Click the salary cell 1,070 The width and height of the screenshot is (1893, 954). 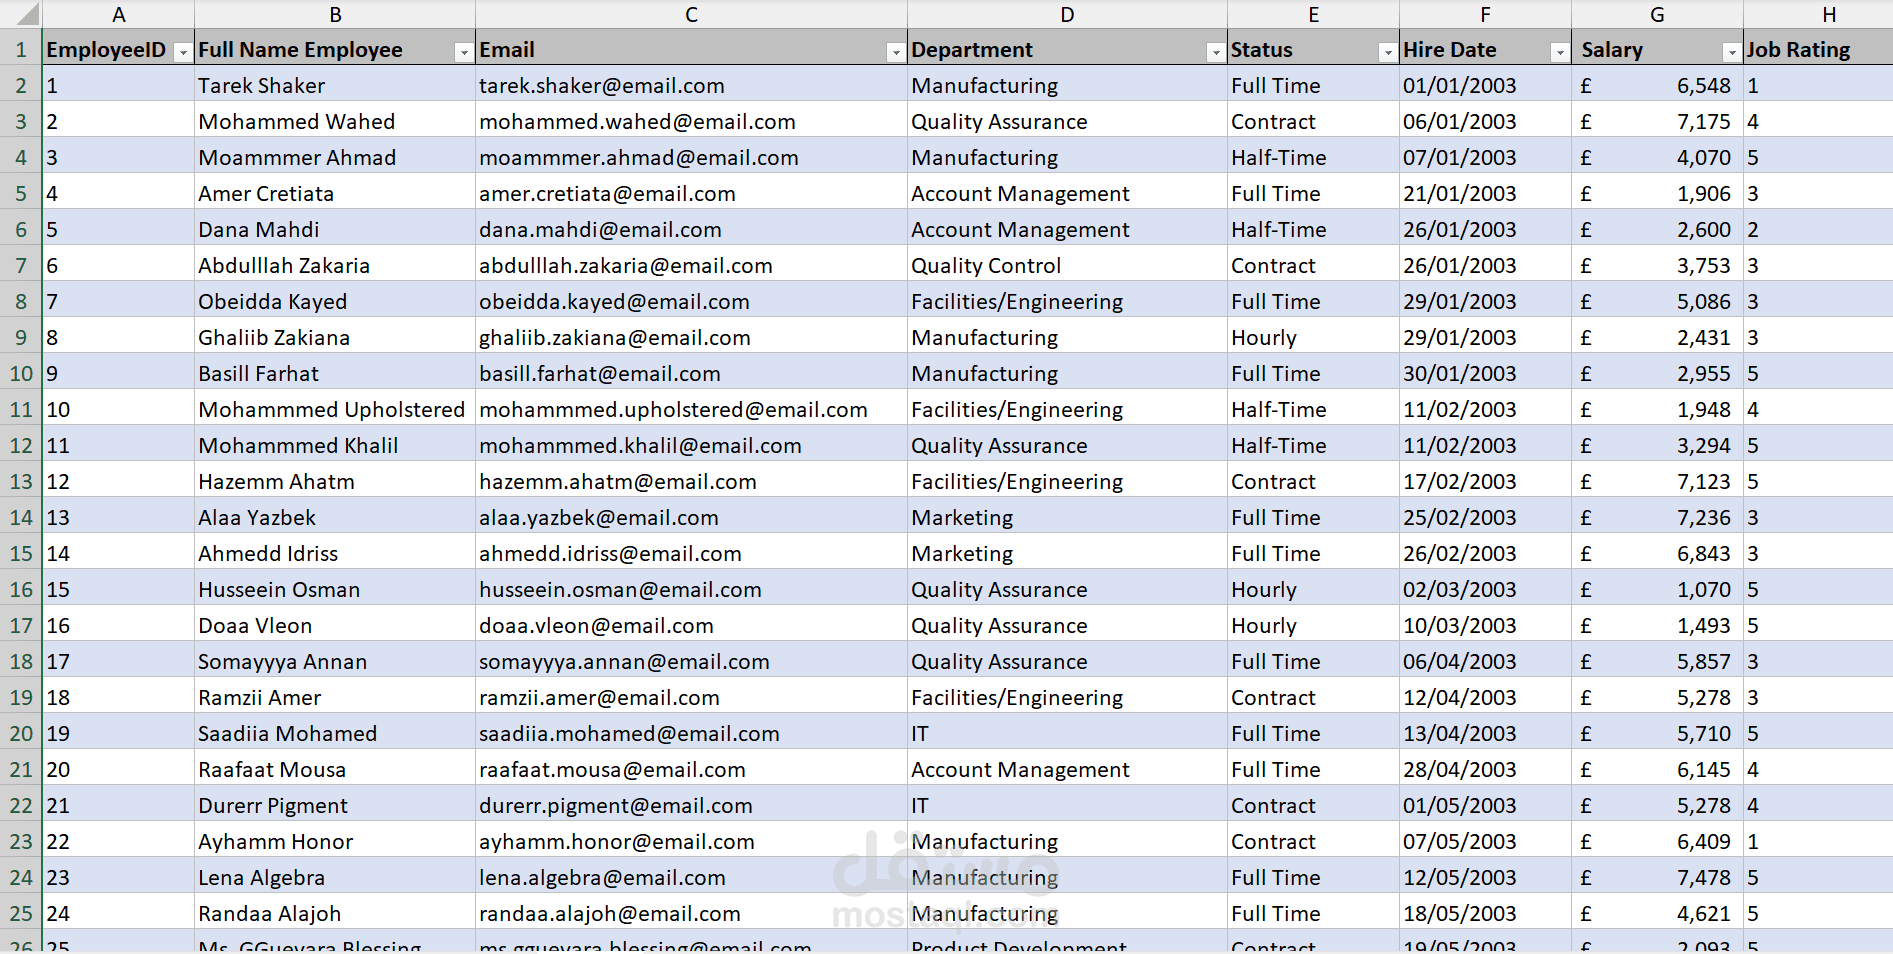pos(1657,589)
